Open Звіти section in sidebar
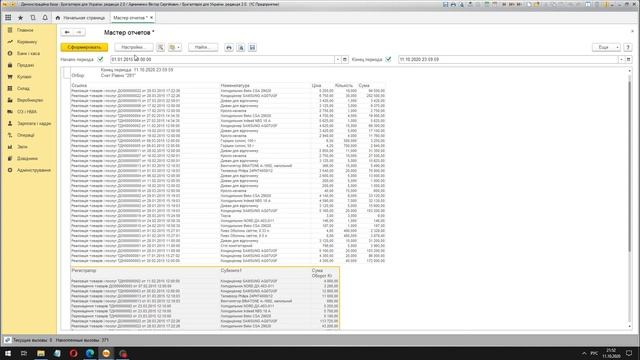The width and height of the screenshot is (640, 360). click(x=22, y=147)
